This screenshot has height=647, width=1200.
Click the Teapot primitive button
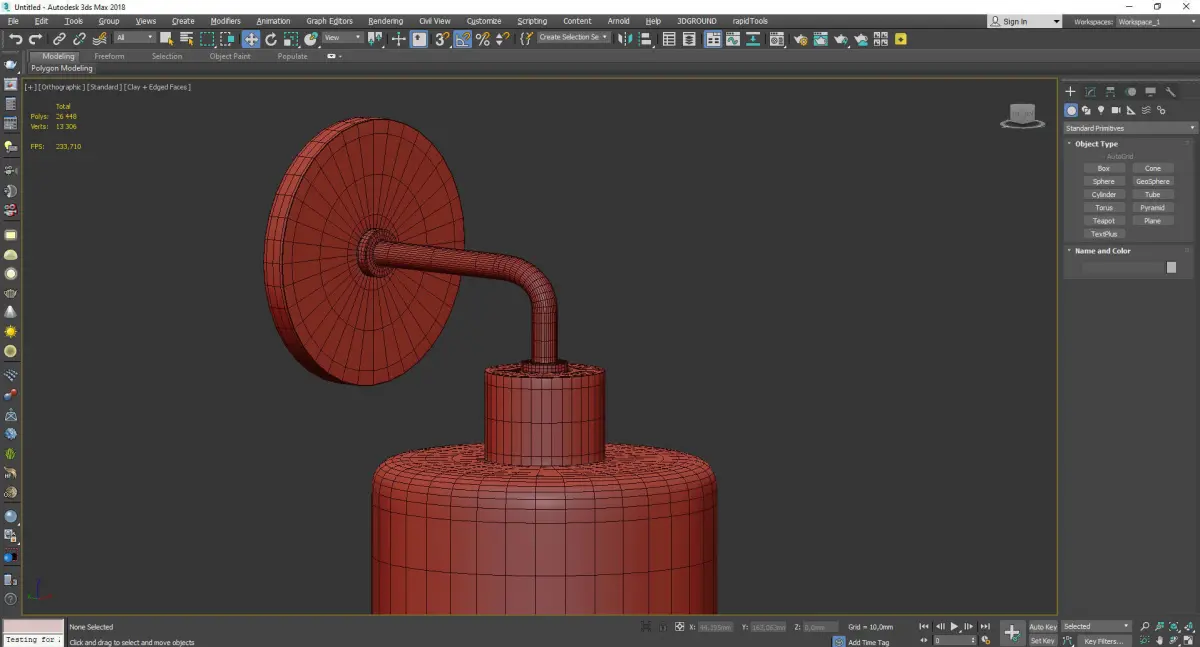(x=1103, y=221)
